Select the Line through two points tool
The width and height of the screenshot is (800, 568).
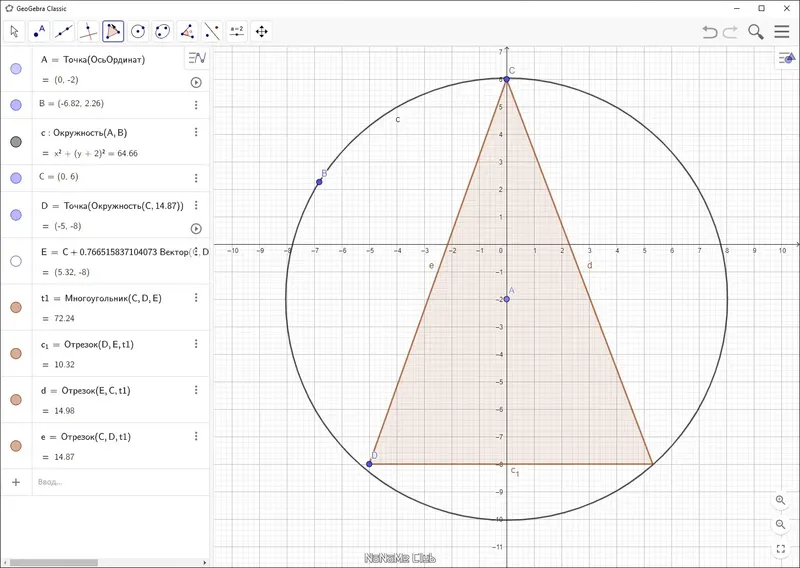(x=64, y=32)
